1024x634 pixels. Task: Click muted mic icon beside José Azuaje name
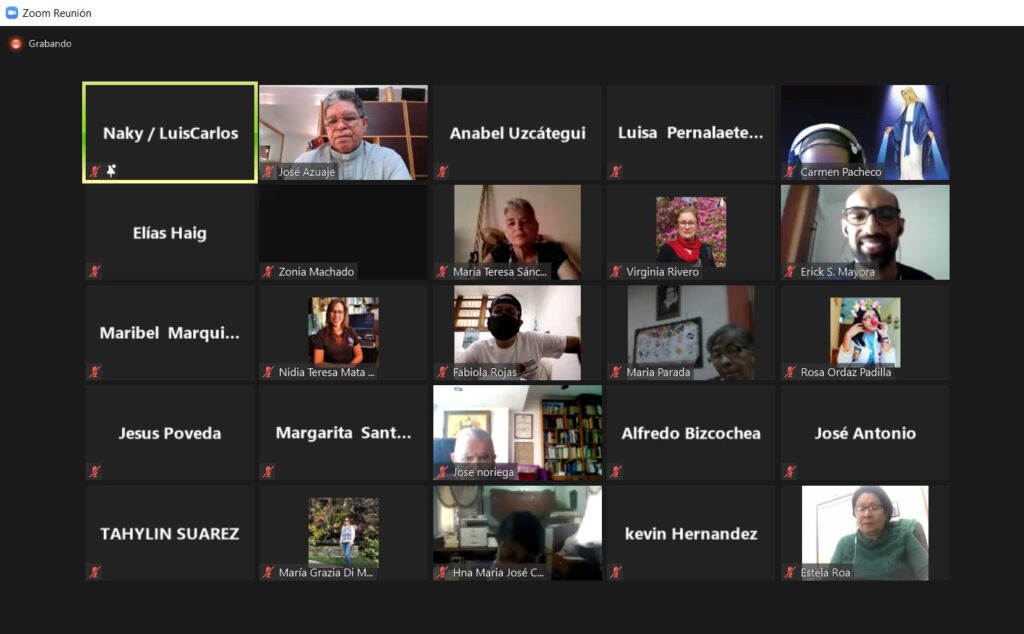click(x=269, y=172)
